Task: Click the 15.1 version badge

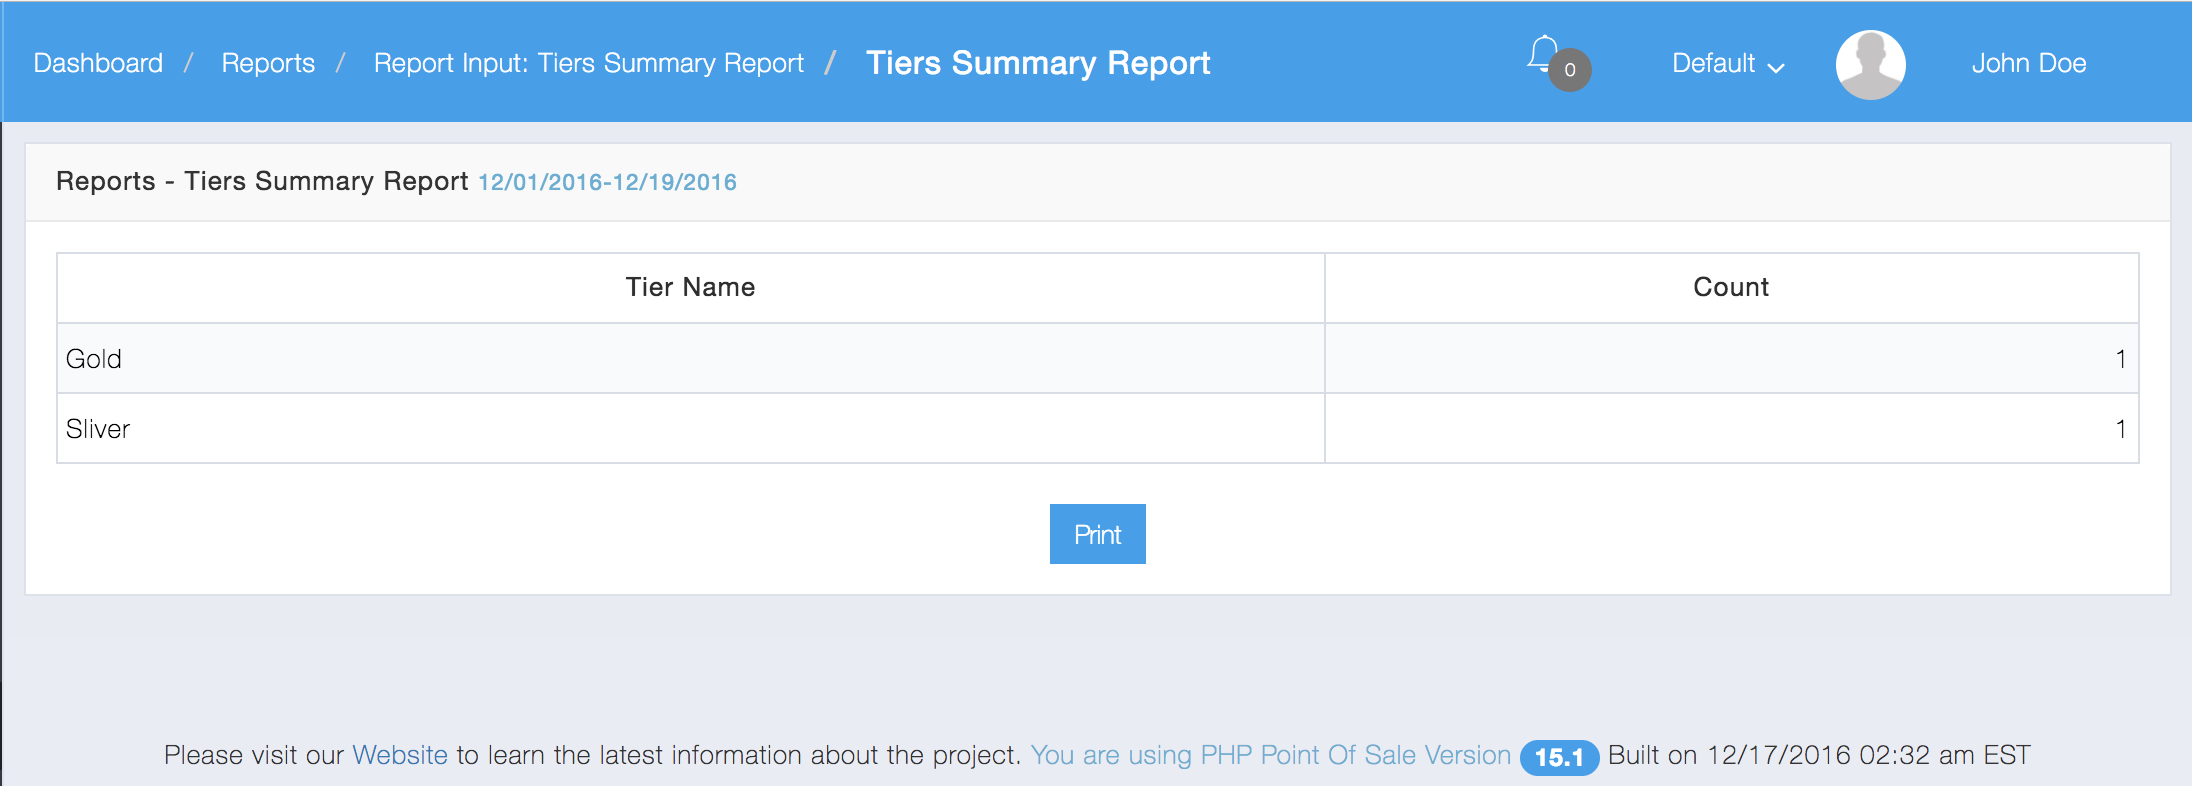Action: pos(1559,757)
